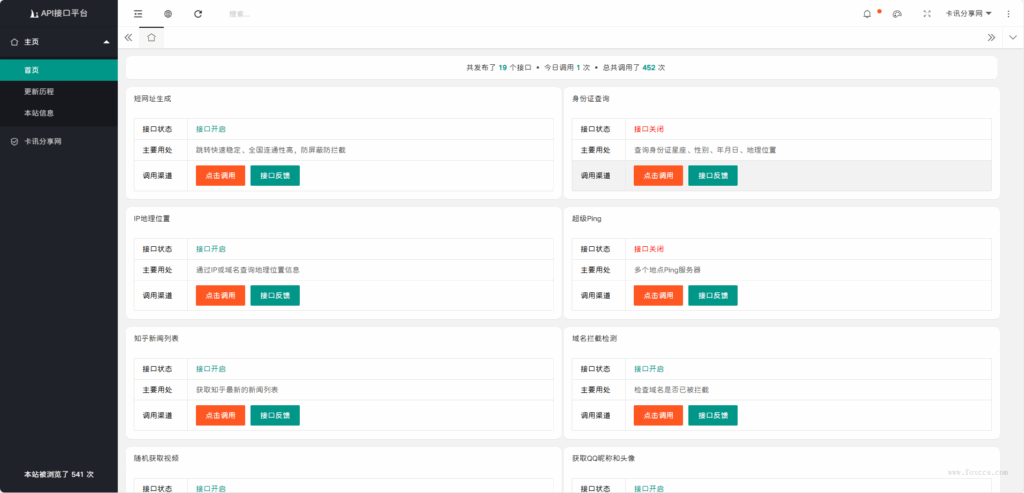The height and width of the screenshot is (493, 1024).
Task: Collapse the 主页 sidebar menu
Action: 59,42
